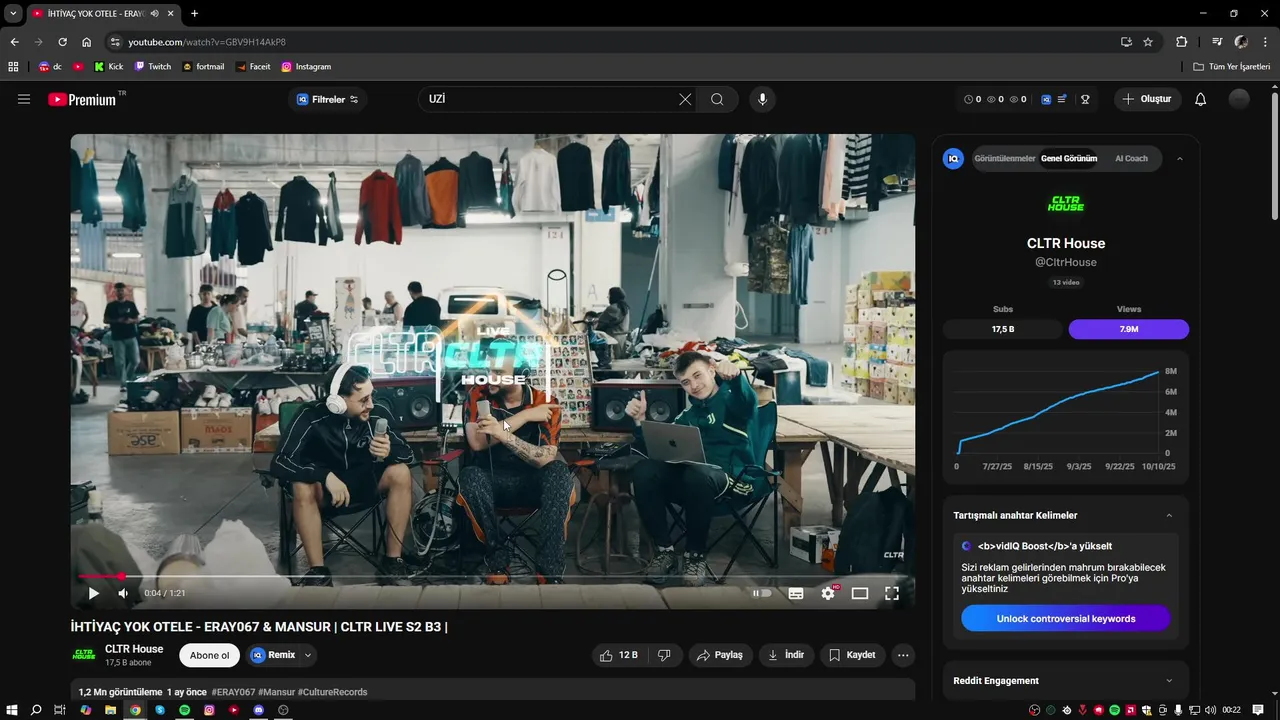Switch to the AI Coach tab

pos(1131,158)
